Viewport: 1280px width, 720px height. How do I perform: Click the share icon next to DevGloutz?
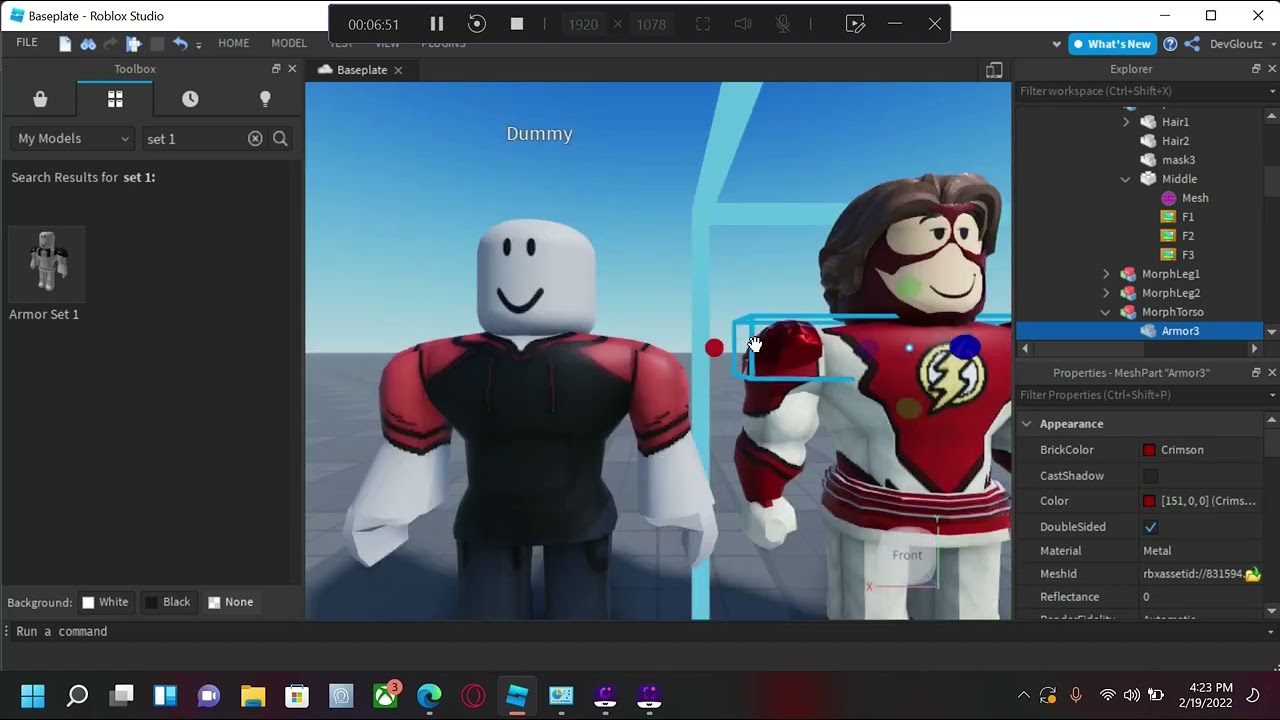point(1191,44)
